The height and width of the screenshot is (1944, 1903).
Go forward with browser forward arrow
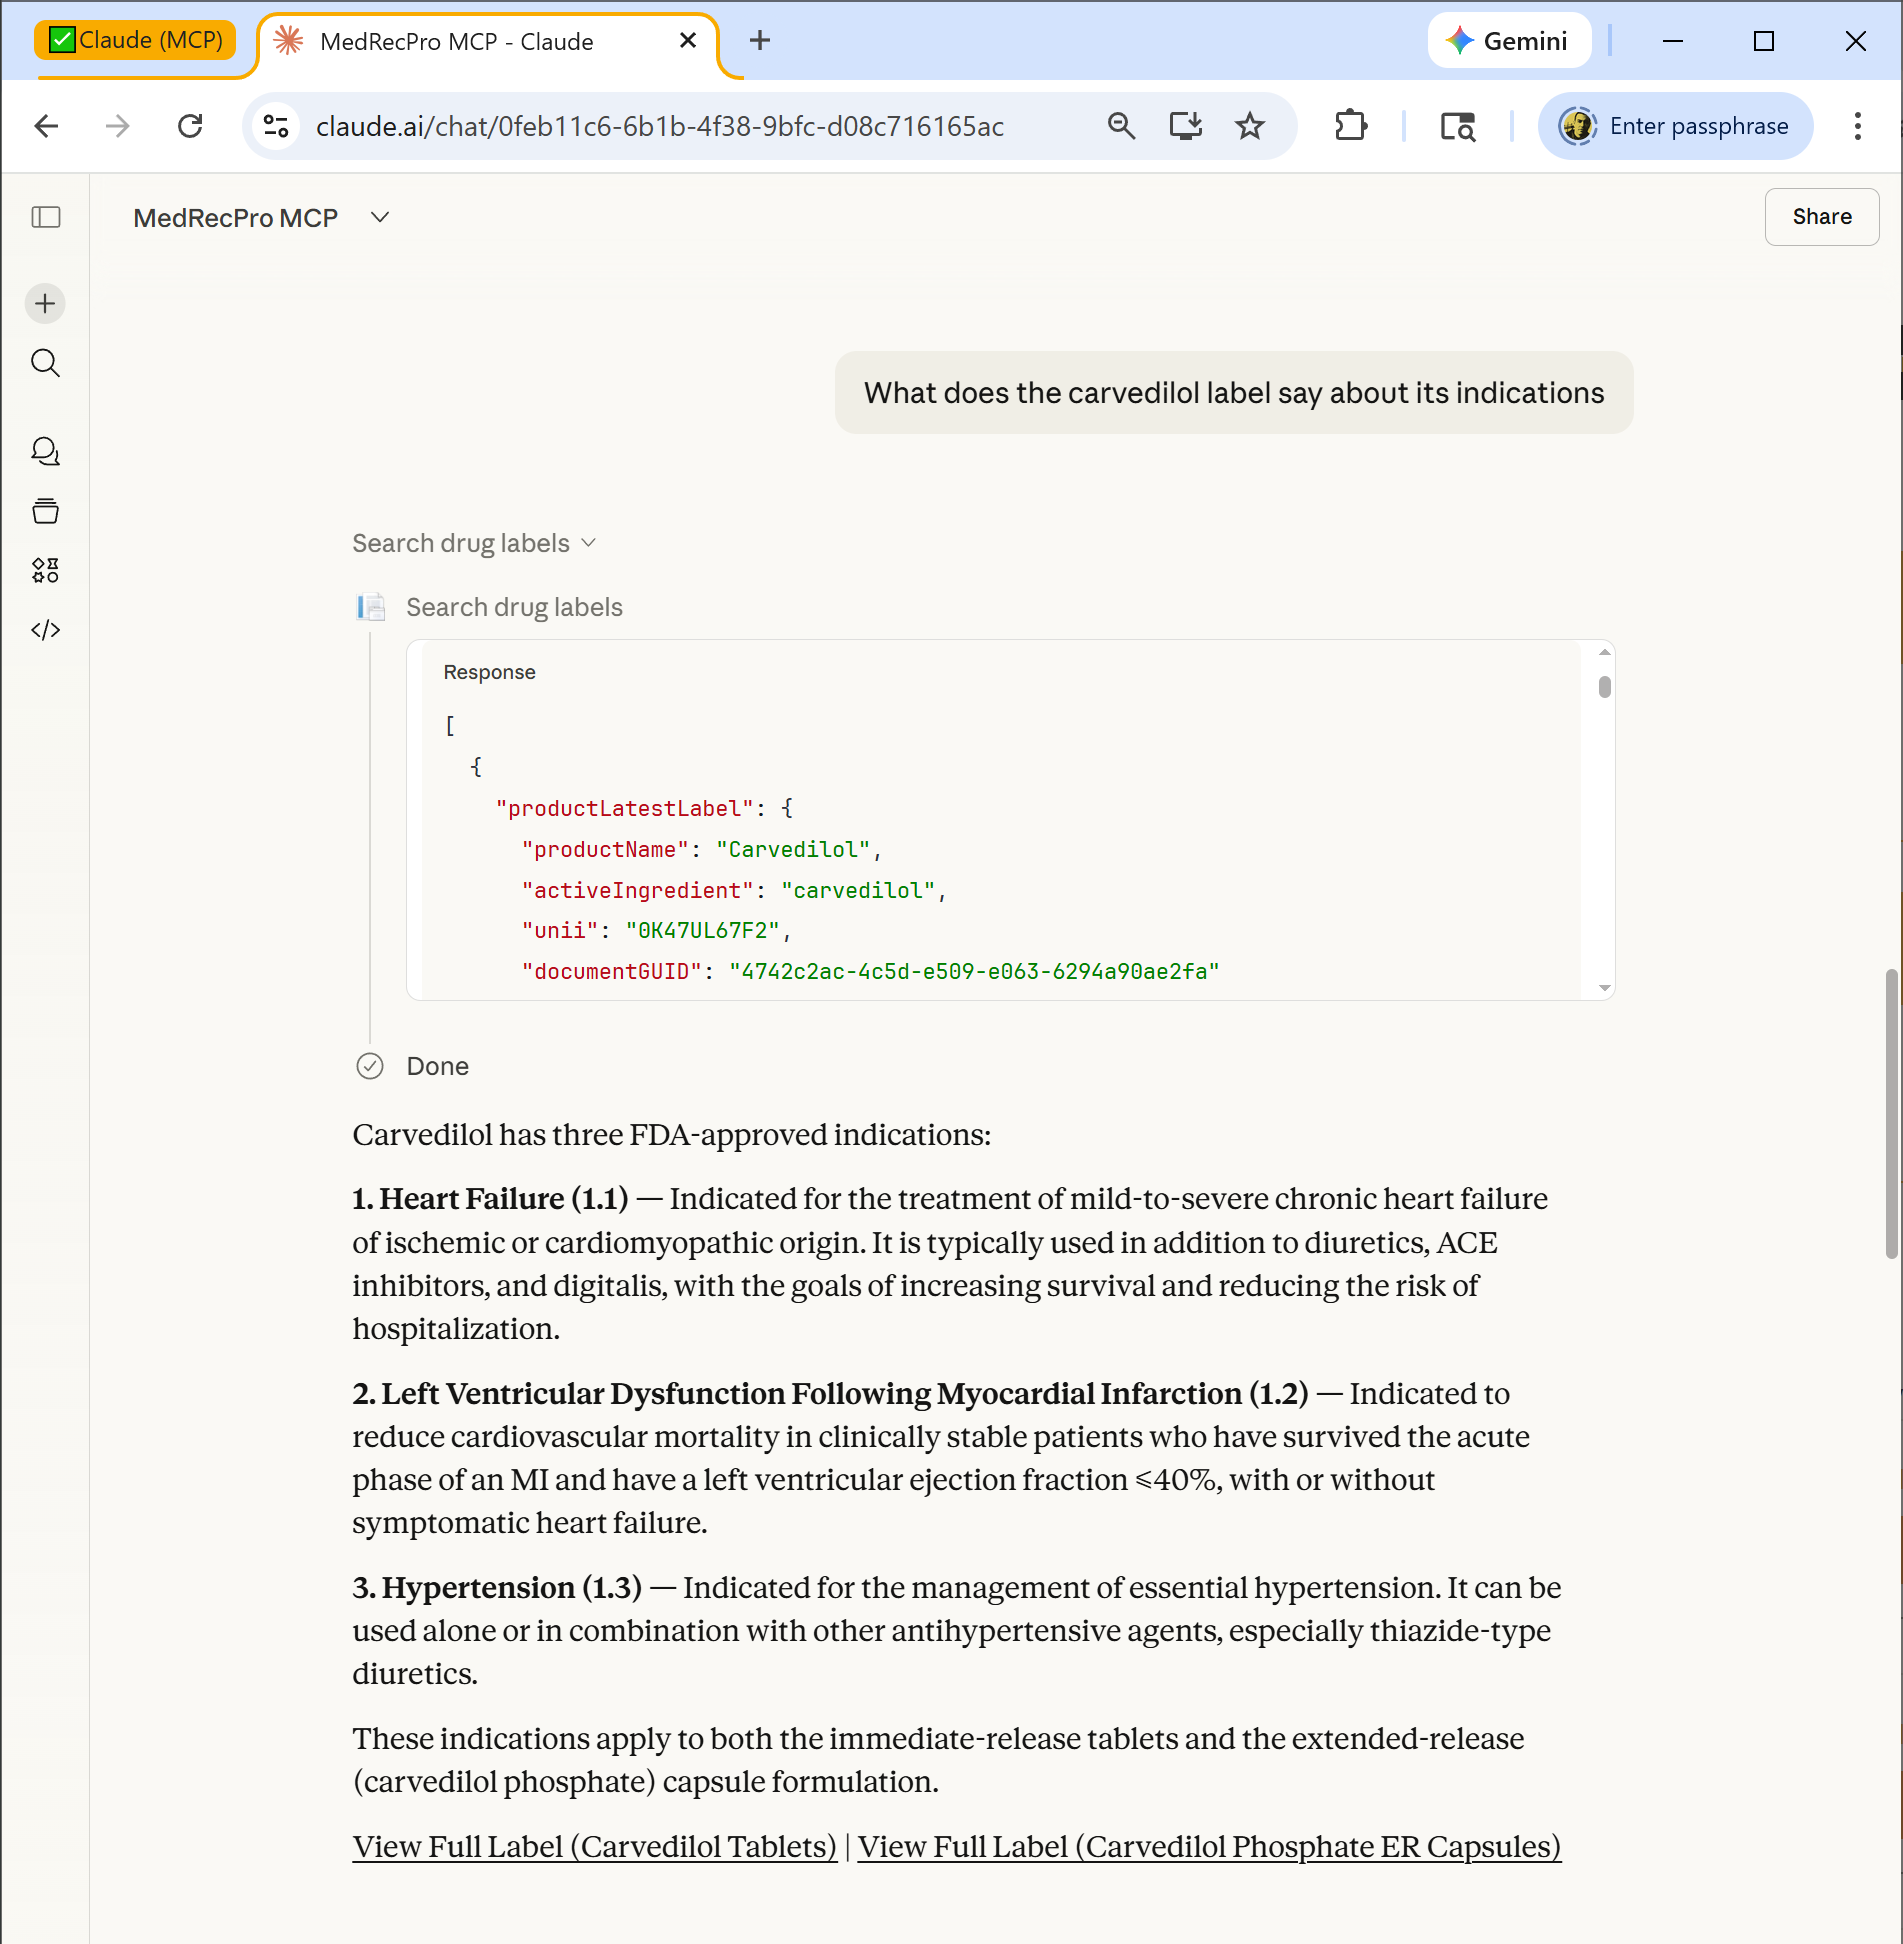click(118, 126)
